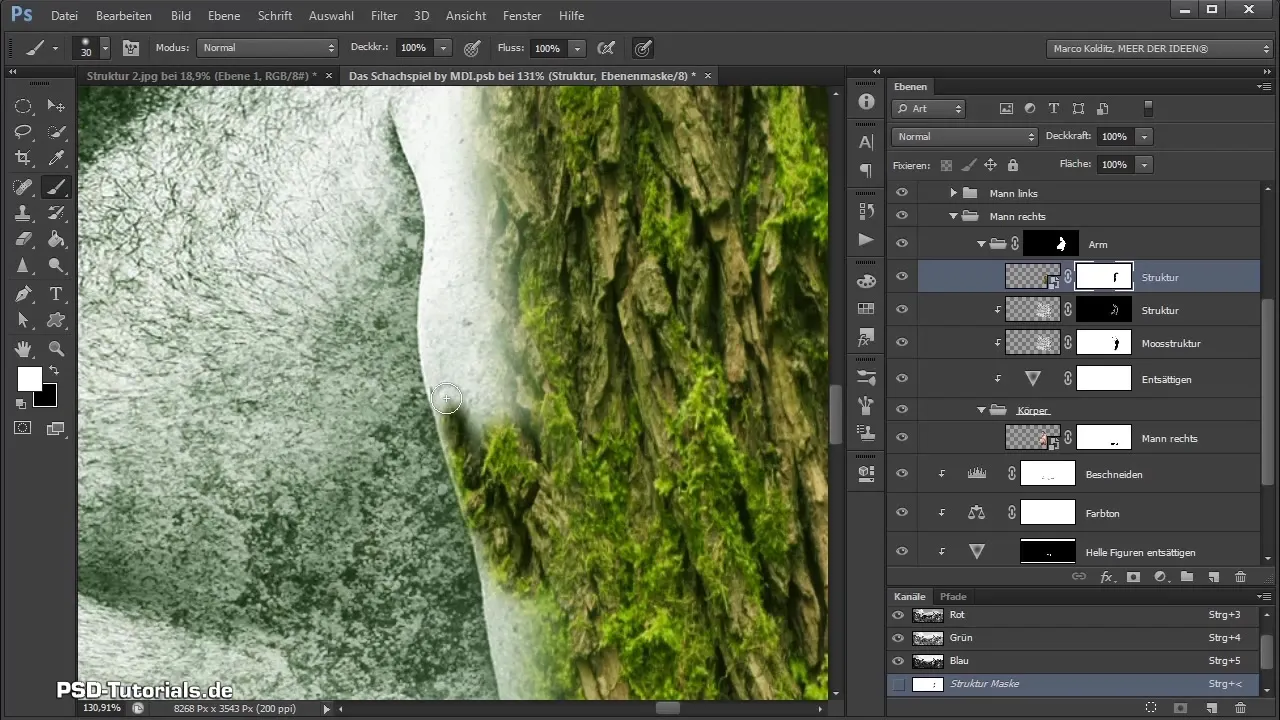Hide the Mann links group

[x=902, y=193]
